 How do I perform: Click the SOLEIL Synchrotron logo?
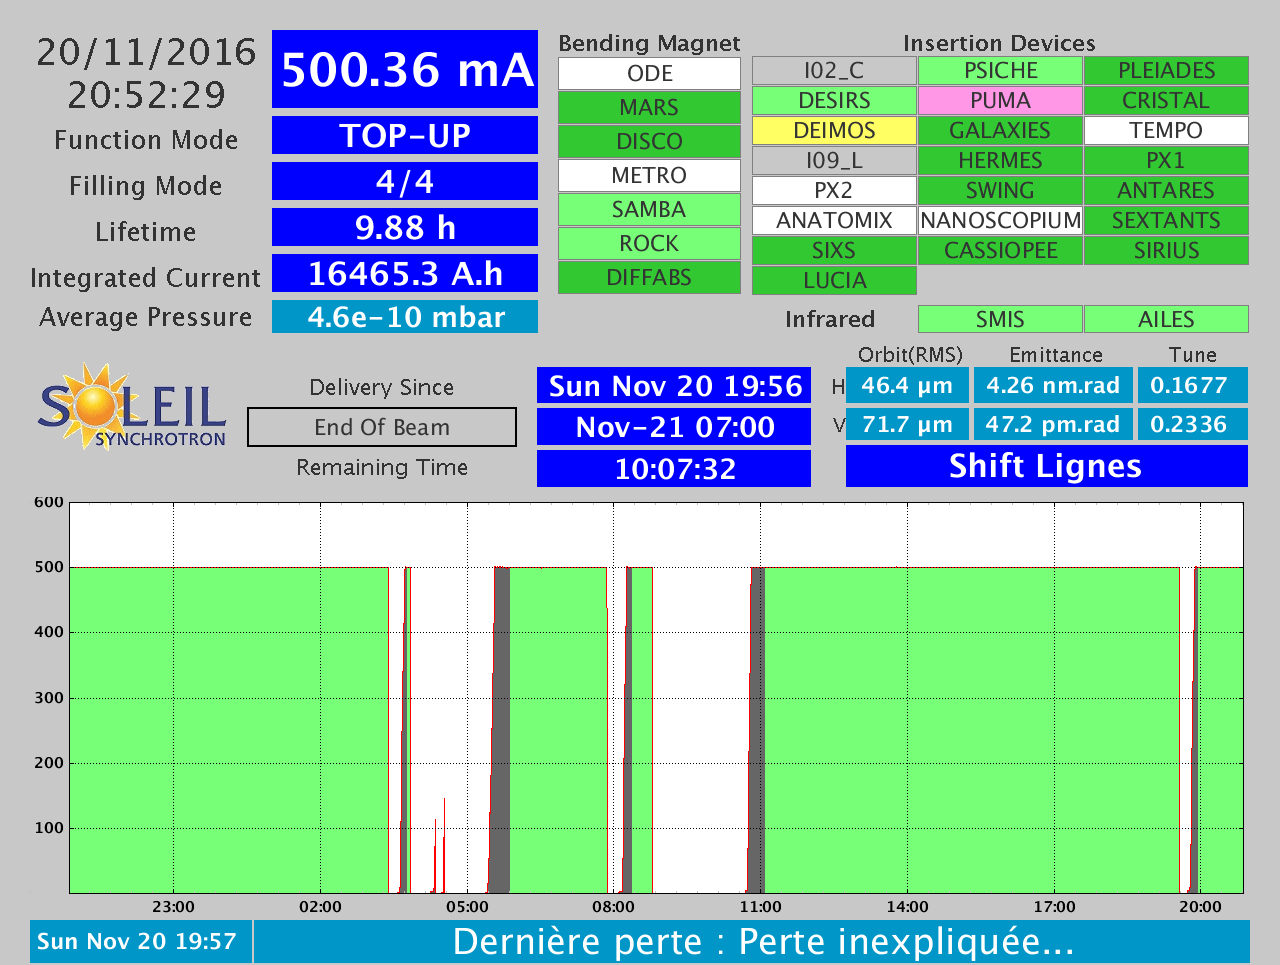(132, 406)
